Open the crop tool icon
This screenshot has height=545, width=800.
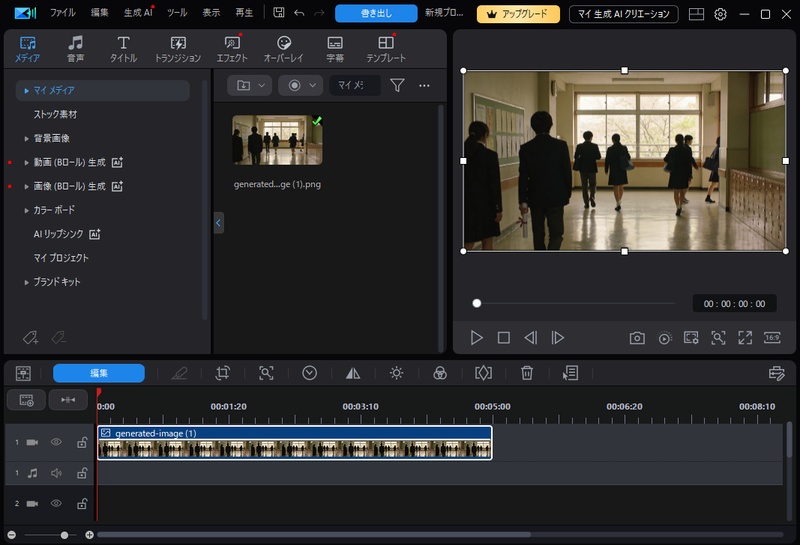tap(222, 373)
